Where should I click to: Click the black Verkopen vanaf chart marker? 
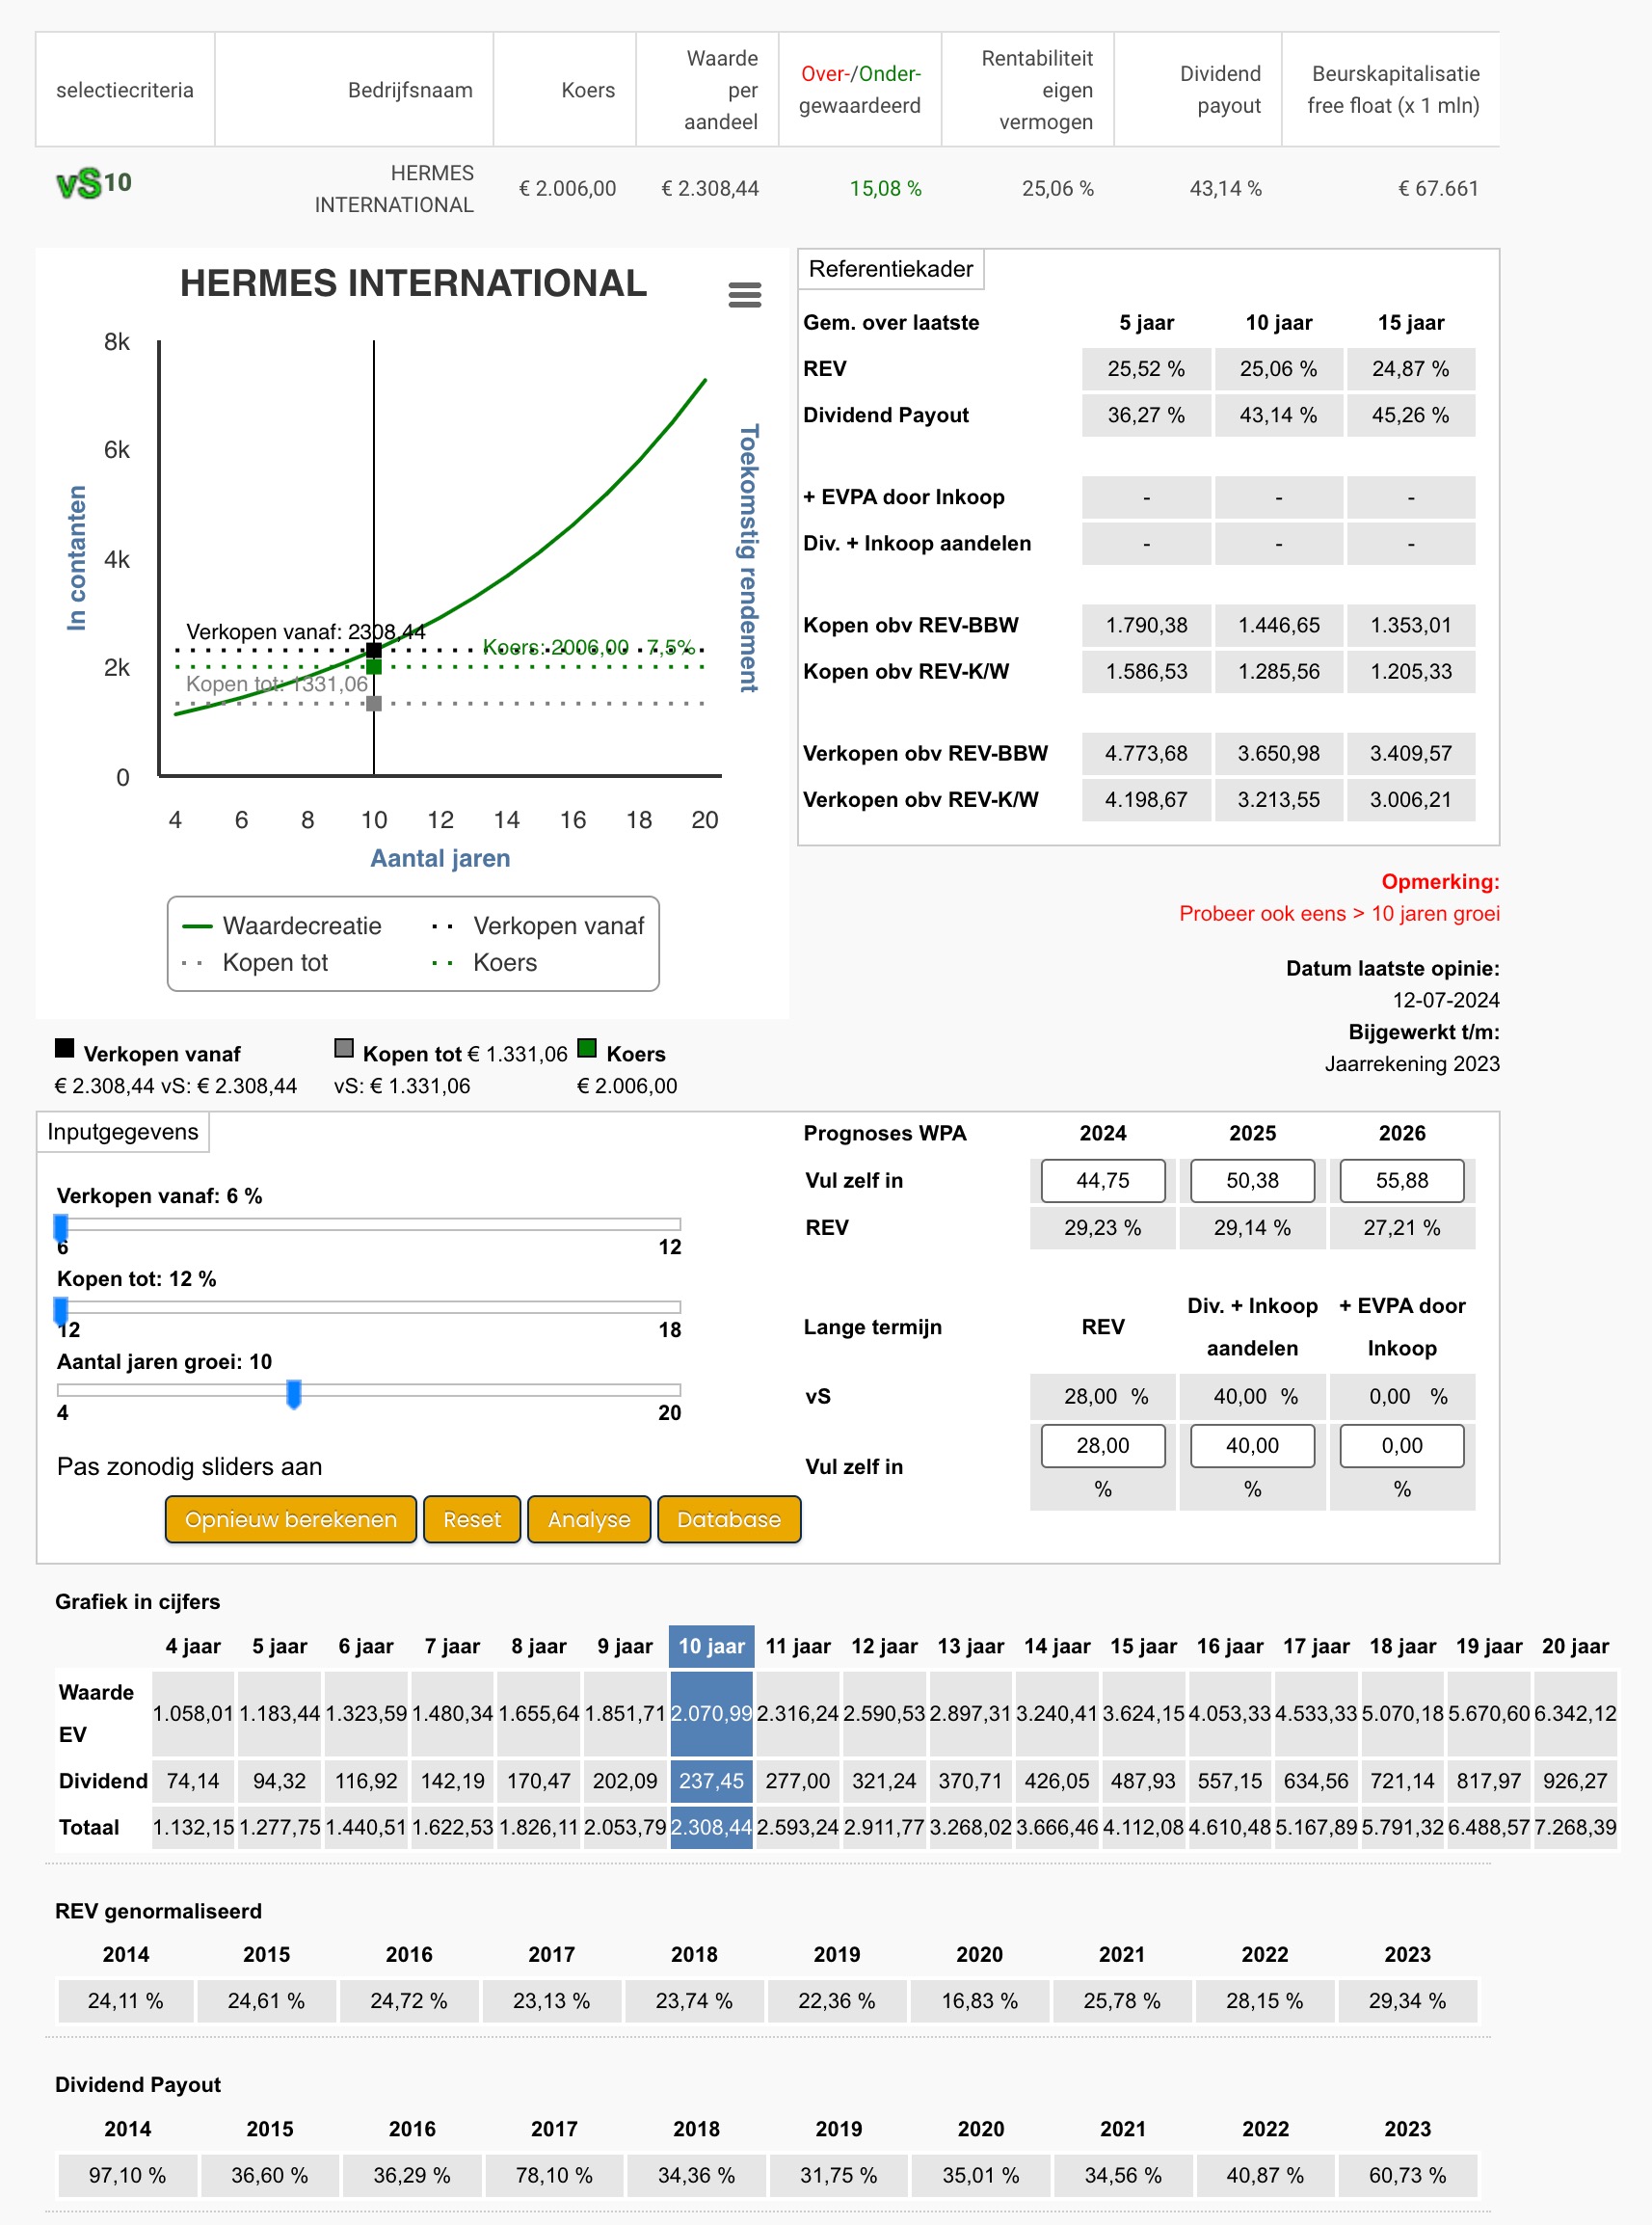click(374, 650)
